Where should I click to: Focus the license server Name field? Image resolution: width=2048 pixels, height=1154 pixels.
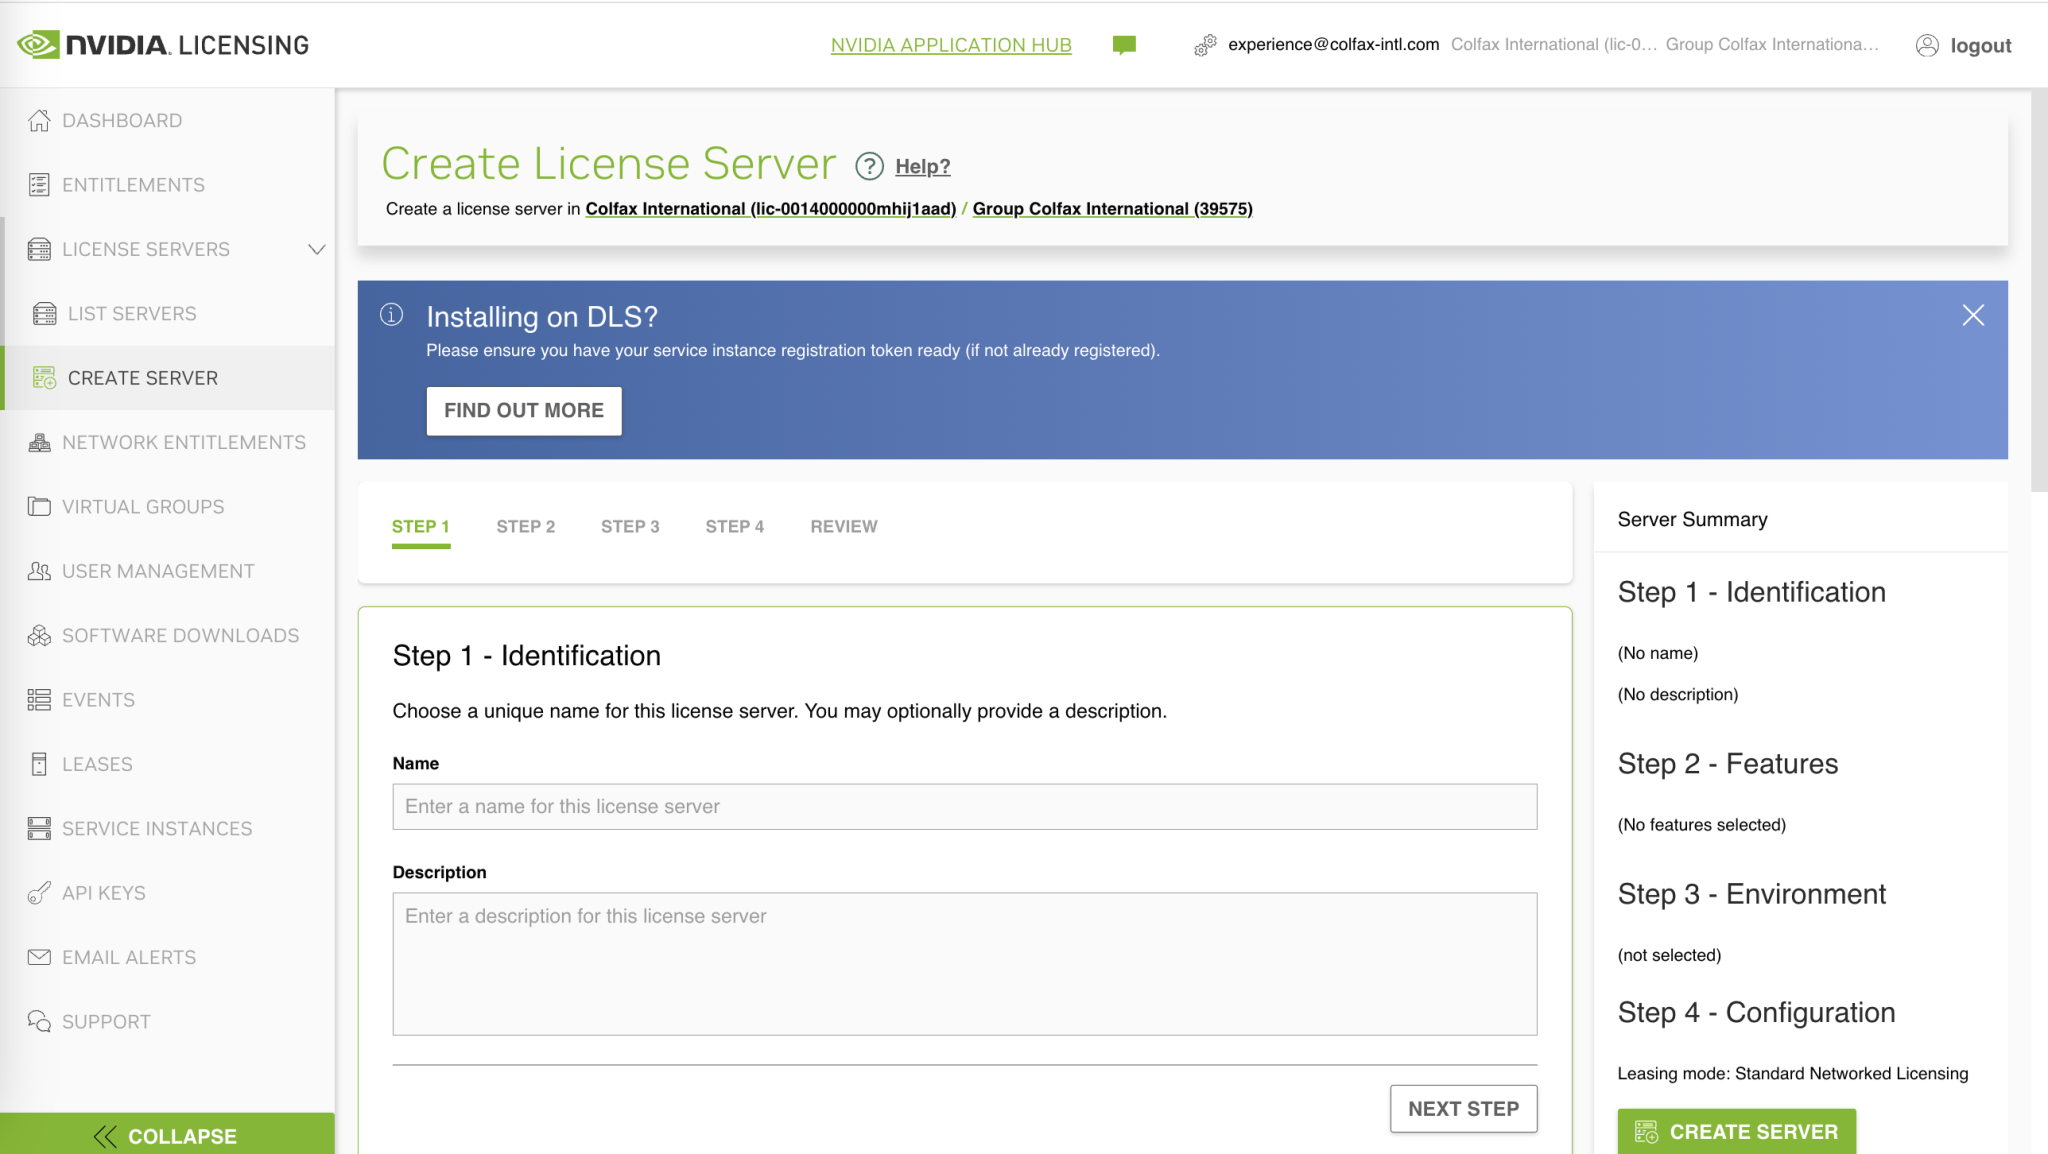[964, 807]
